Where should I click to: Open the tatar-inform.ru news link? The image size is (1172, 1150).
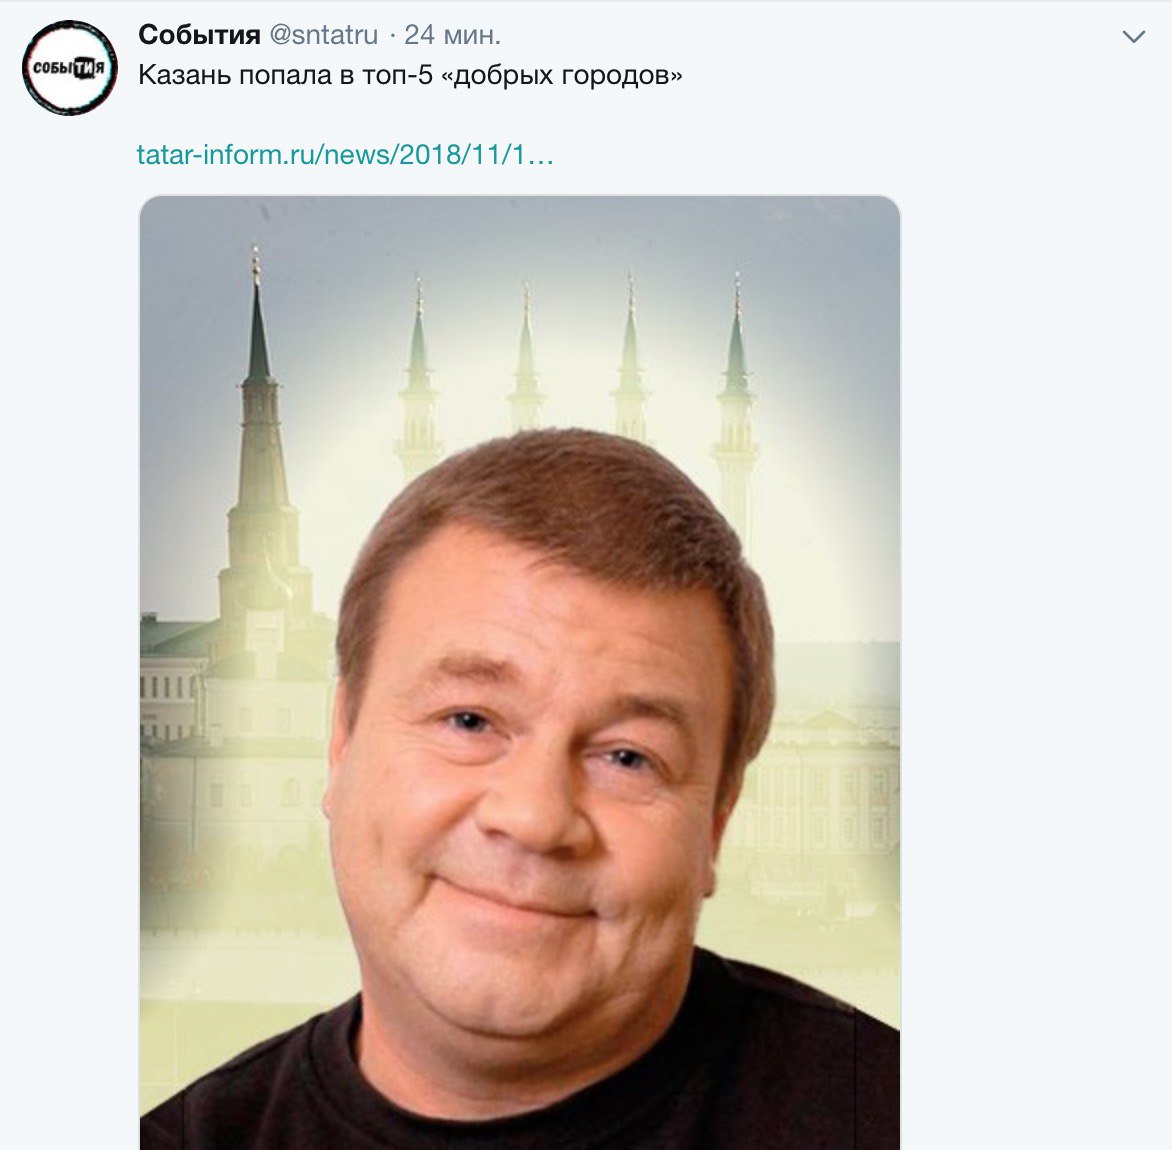coord(345,155)
